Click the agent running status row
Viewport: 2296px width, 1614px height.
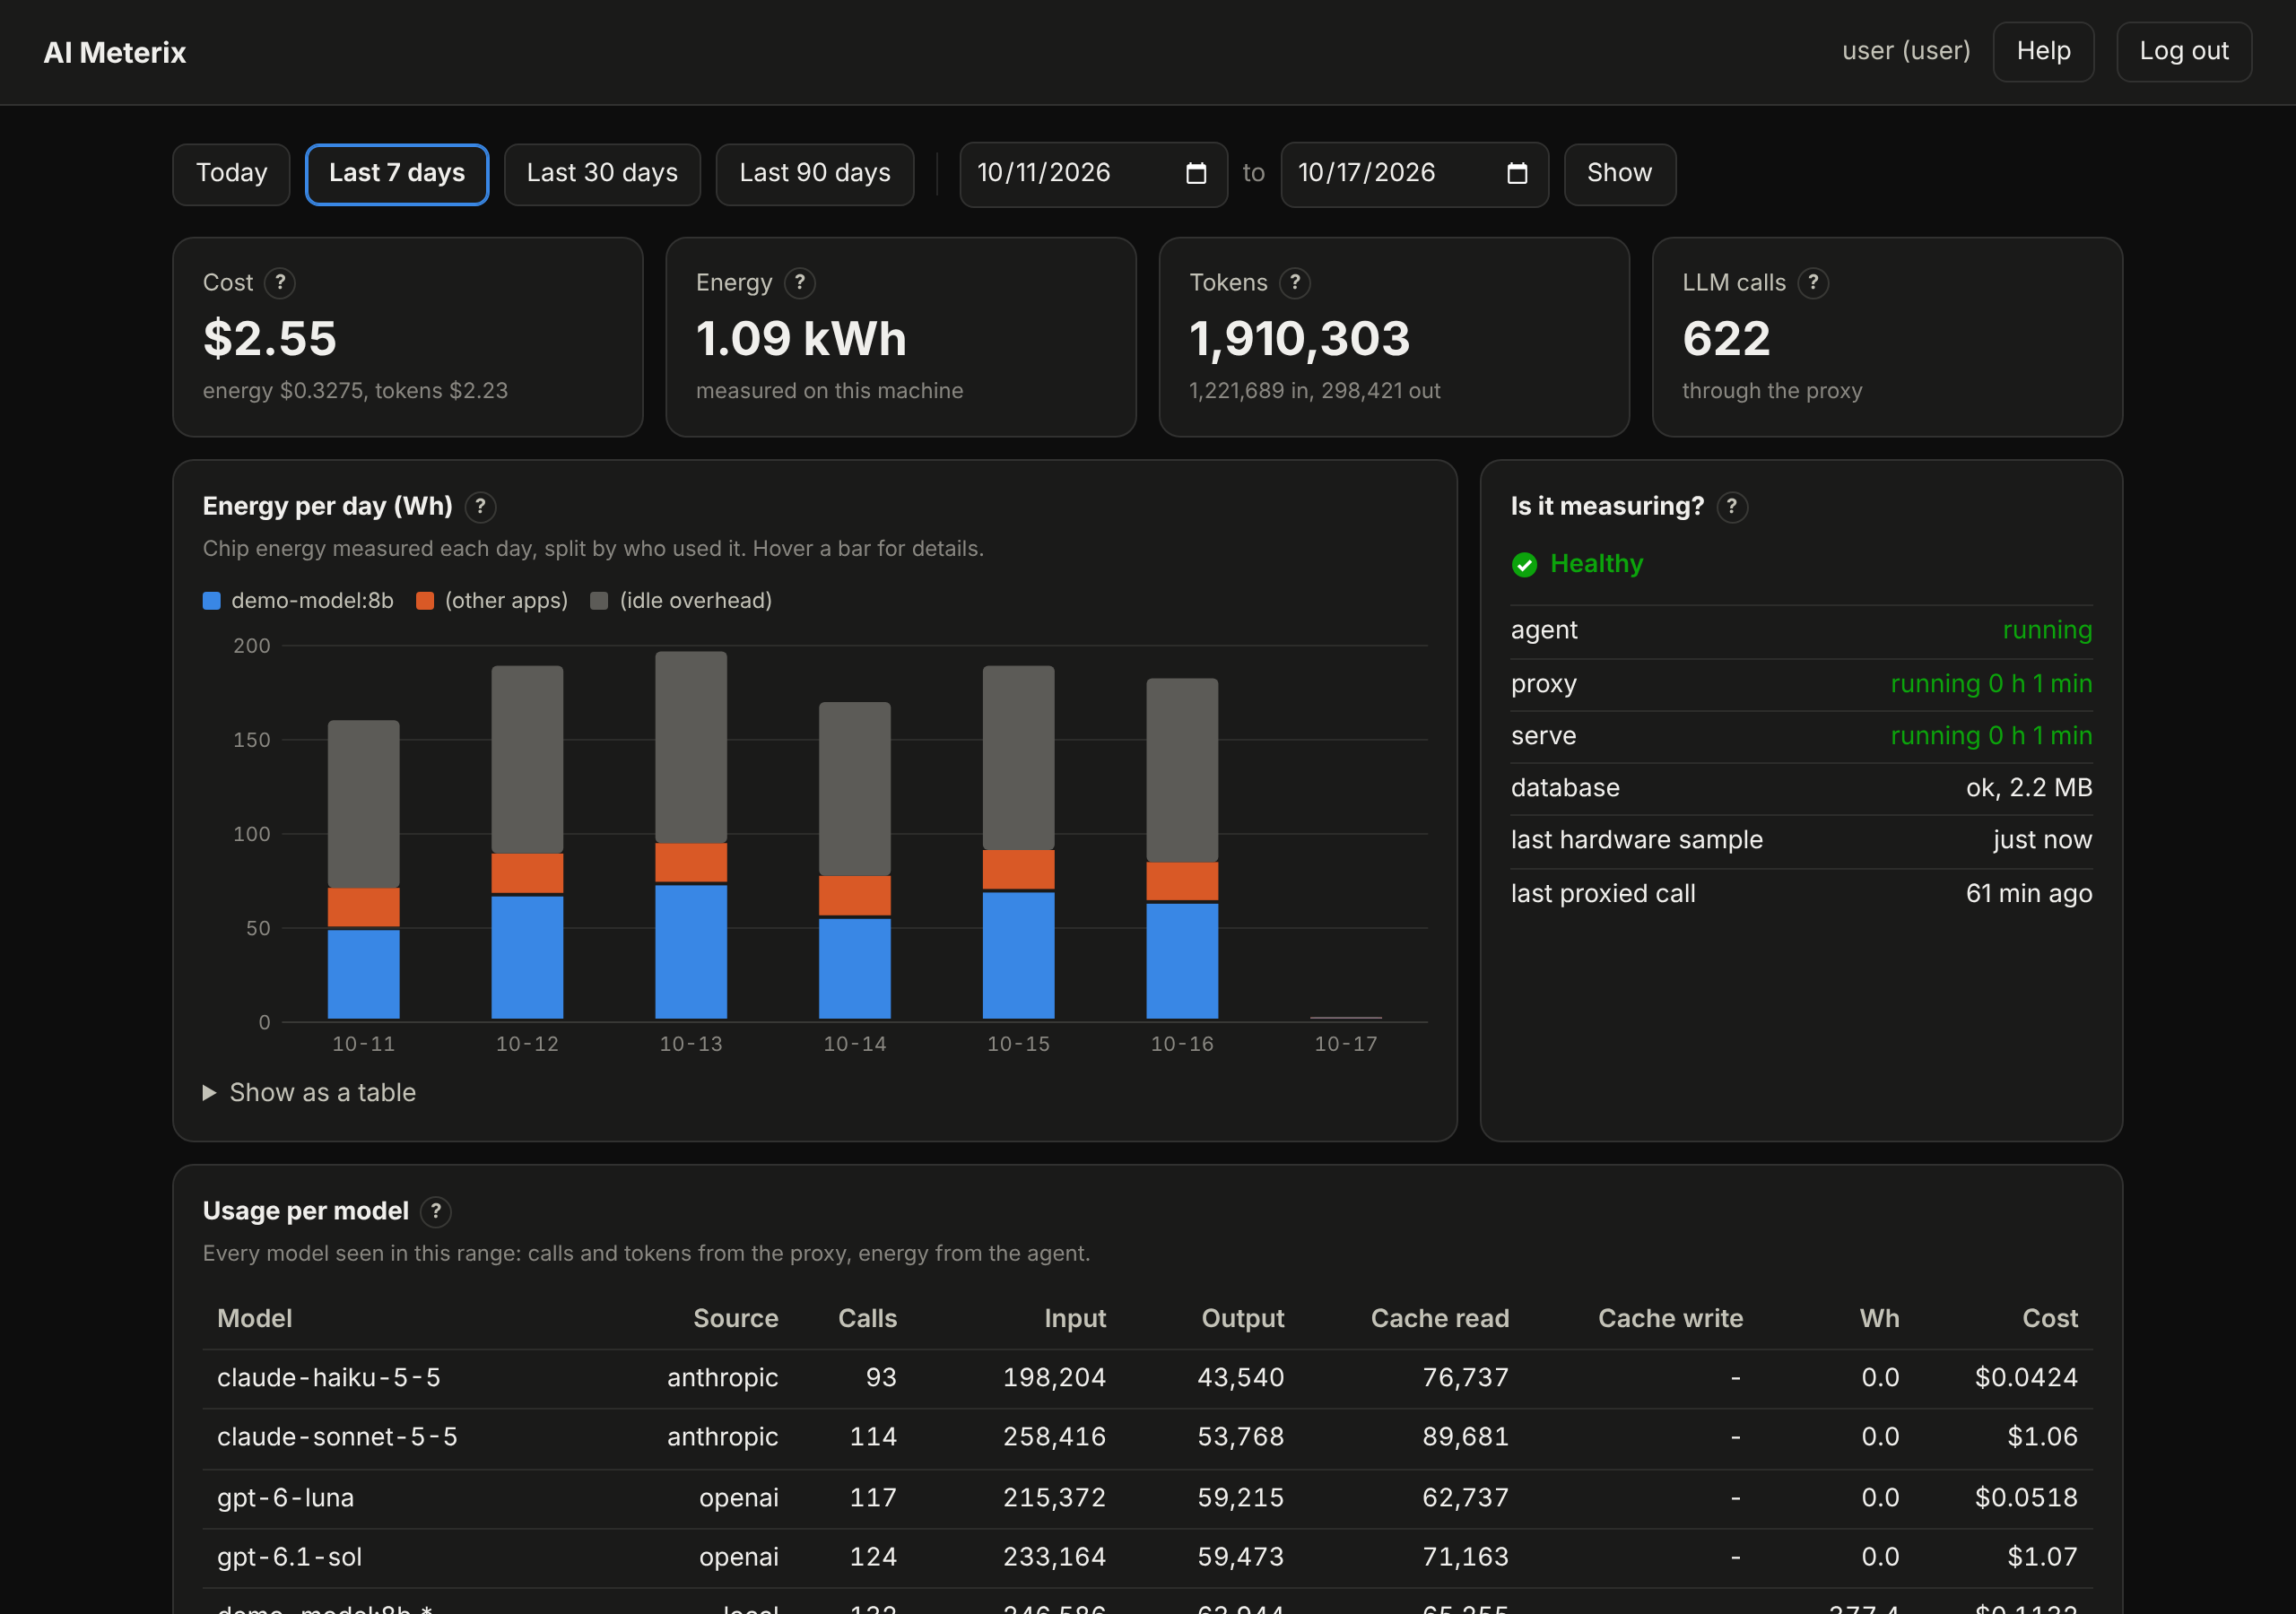click(x=1801, y=631)
